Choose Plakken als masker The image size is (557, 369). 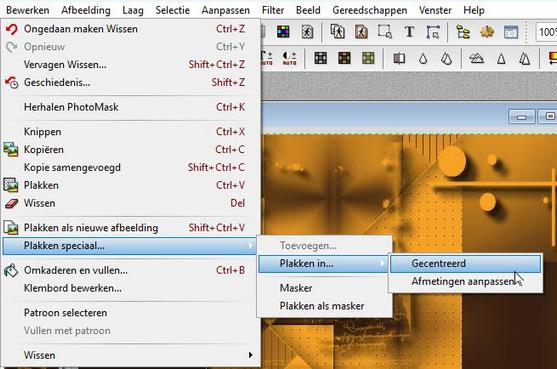point(324,306)
